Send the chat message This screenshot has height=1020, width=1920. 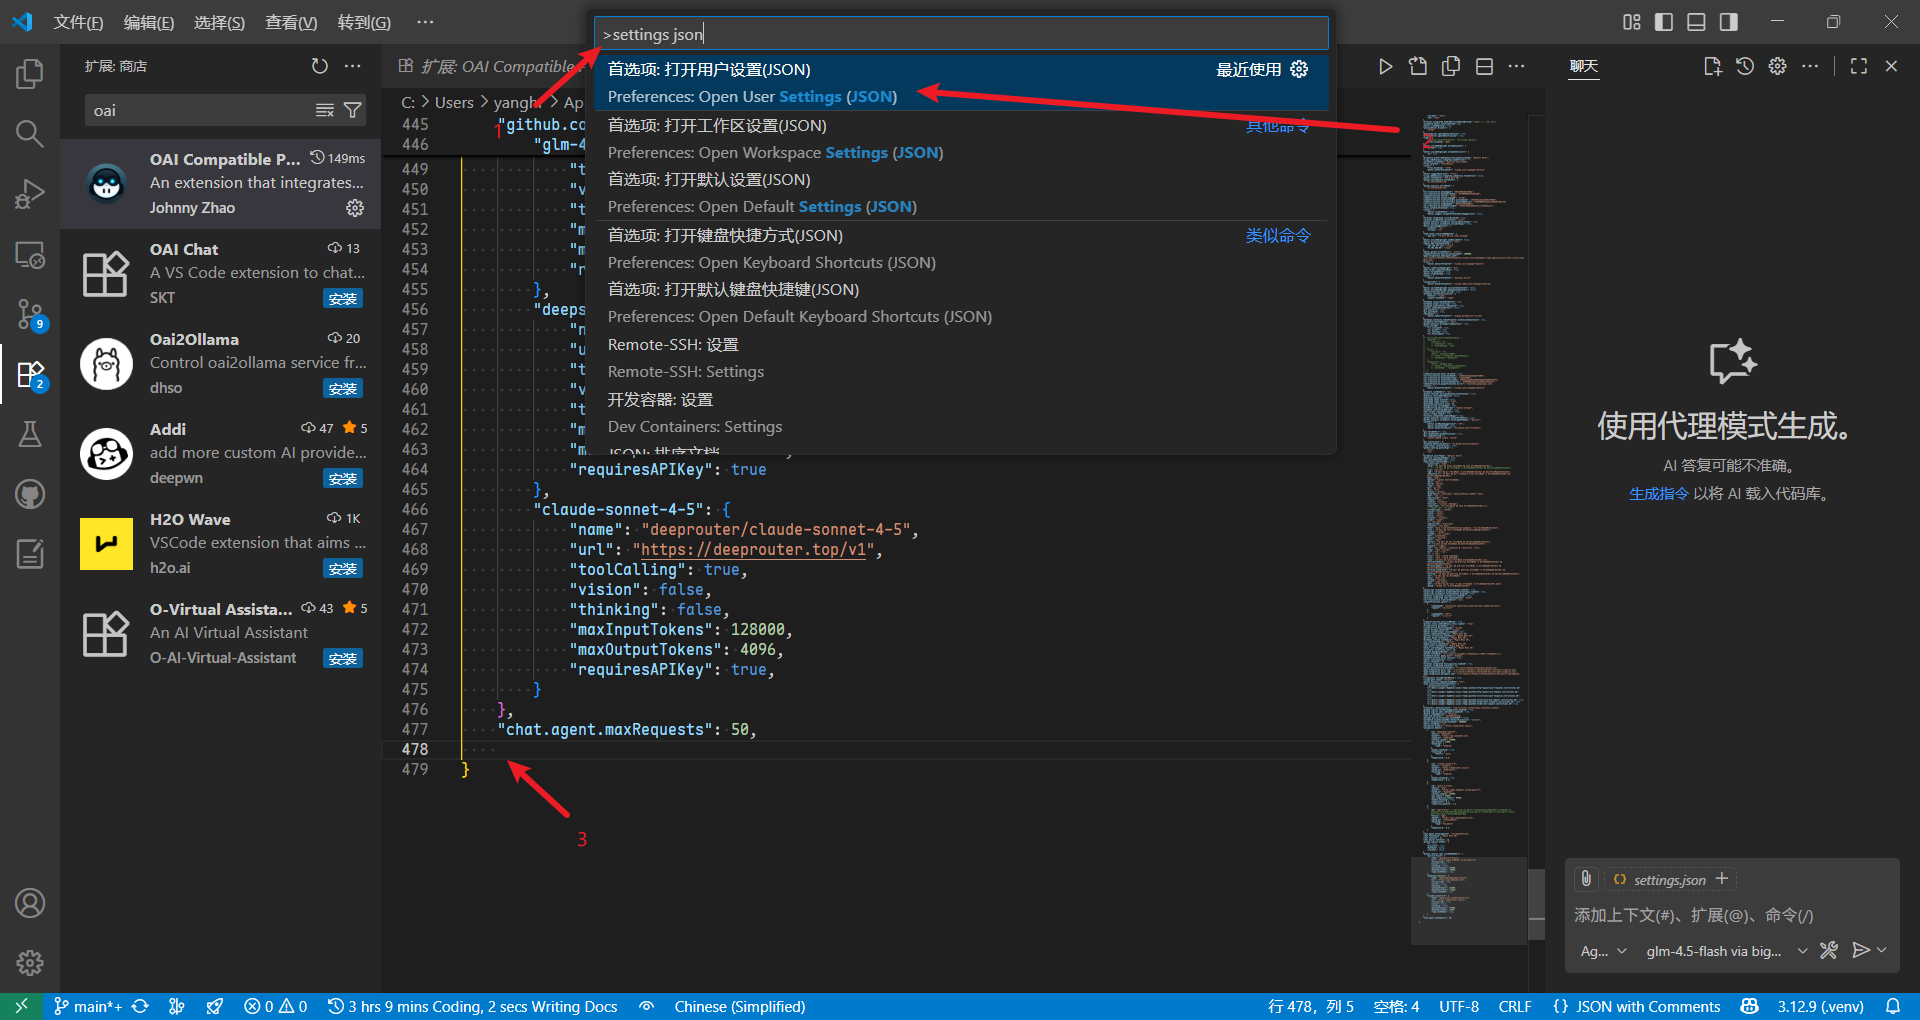1860,950
